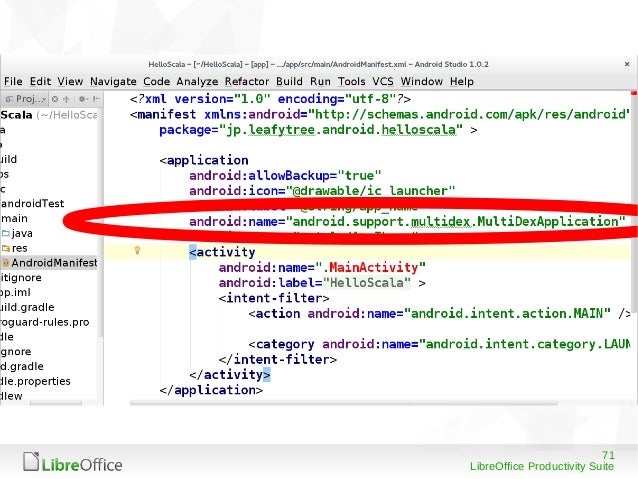
Task: Click the intention lightbulb in the gutter
Action: pyautogui.click(x=138, y=250)
